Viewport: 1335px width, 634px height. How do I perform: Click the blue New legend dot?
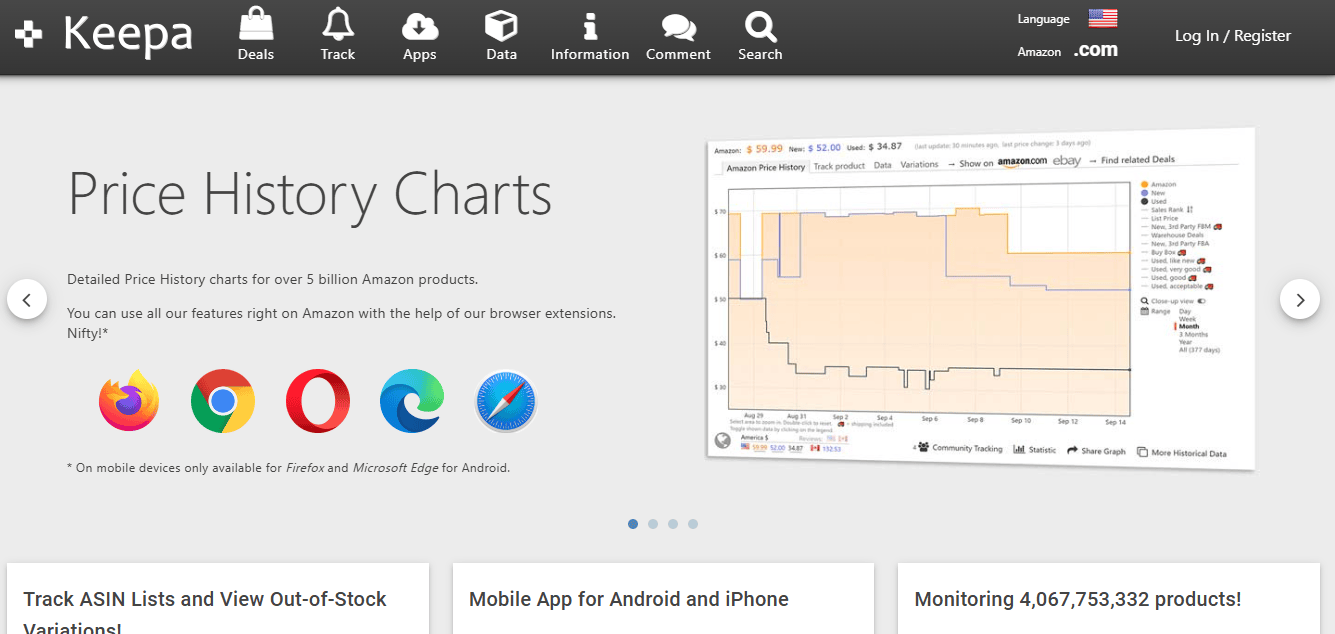click(1144, 193)
